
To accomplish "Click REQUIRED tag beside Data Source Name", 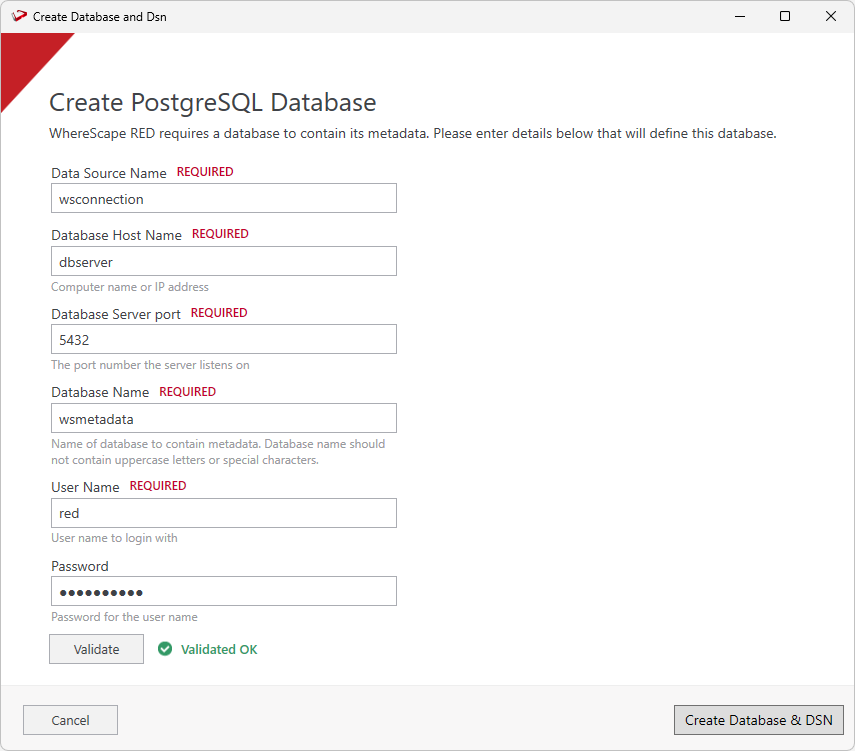I will (x=205, y=172).
